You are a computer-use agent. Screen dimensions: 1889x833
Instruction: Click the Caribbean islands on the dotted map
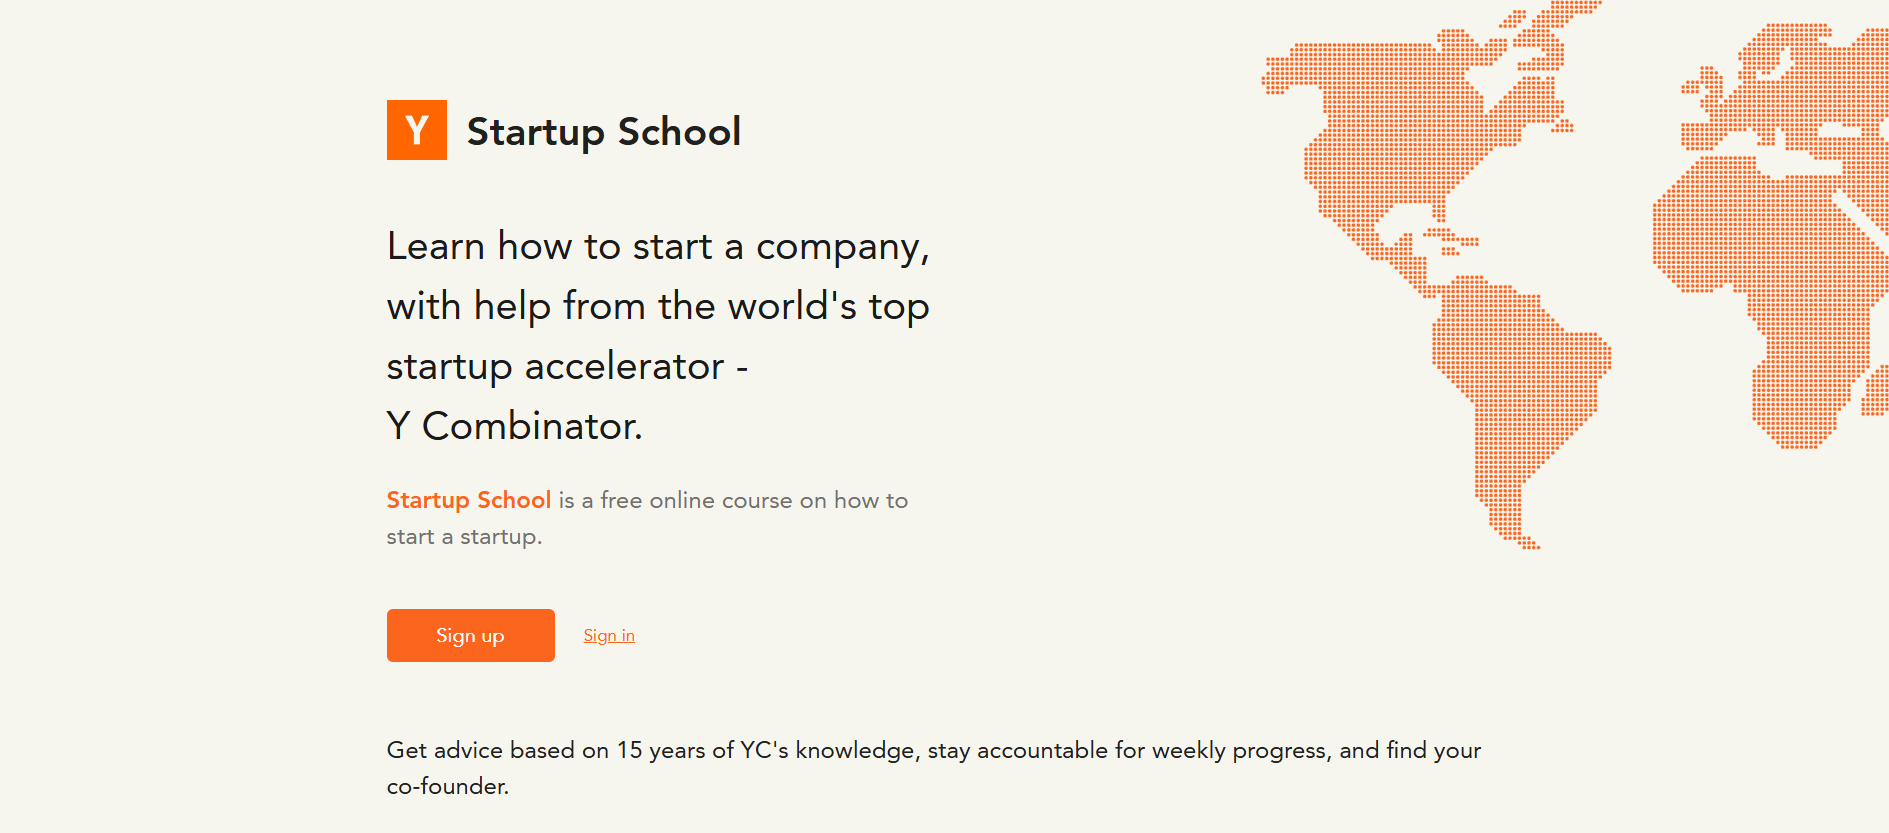(x=1450, y=240)
